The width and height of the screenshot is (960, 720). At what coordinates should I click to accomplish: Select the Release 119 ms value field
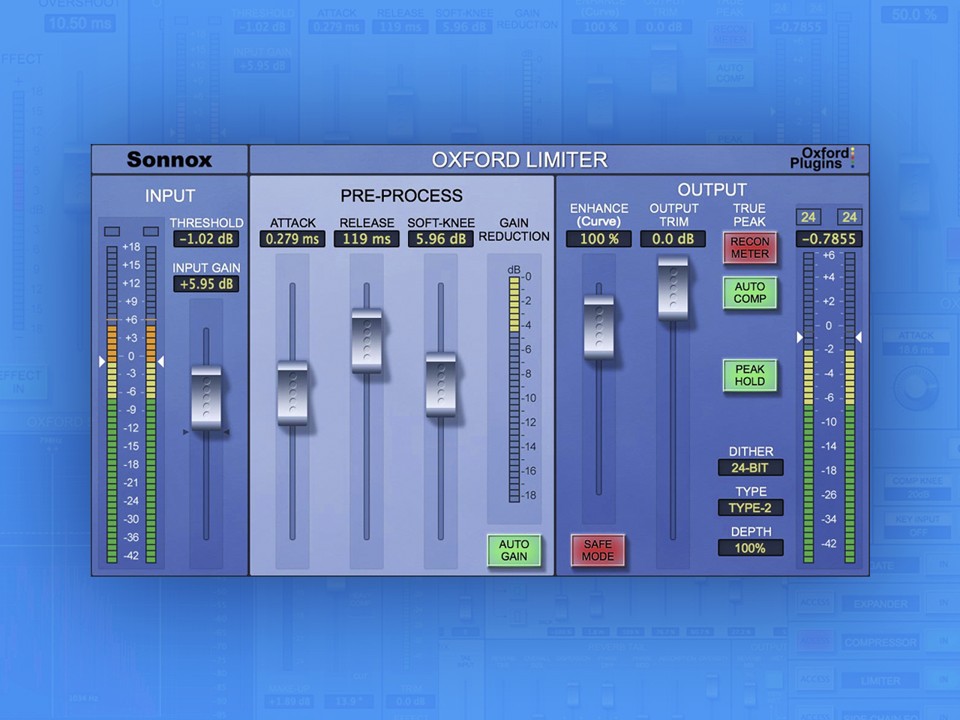[367, 239]
